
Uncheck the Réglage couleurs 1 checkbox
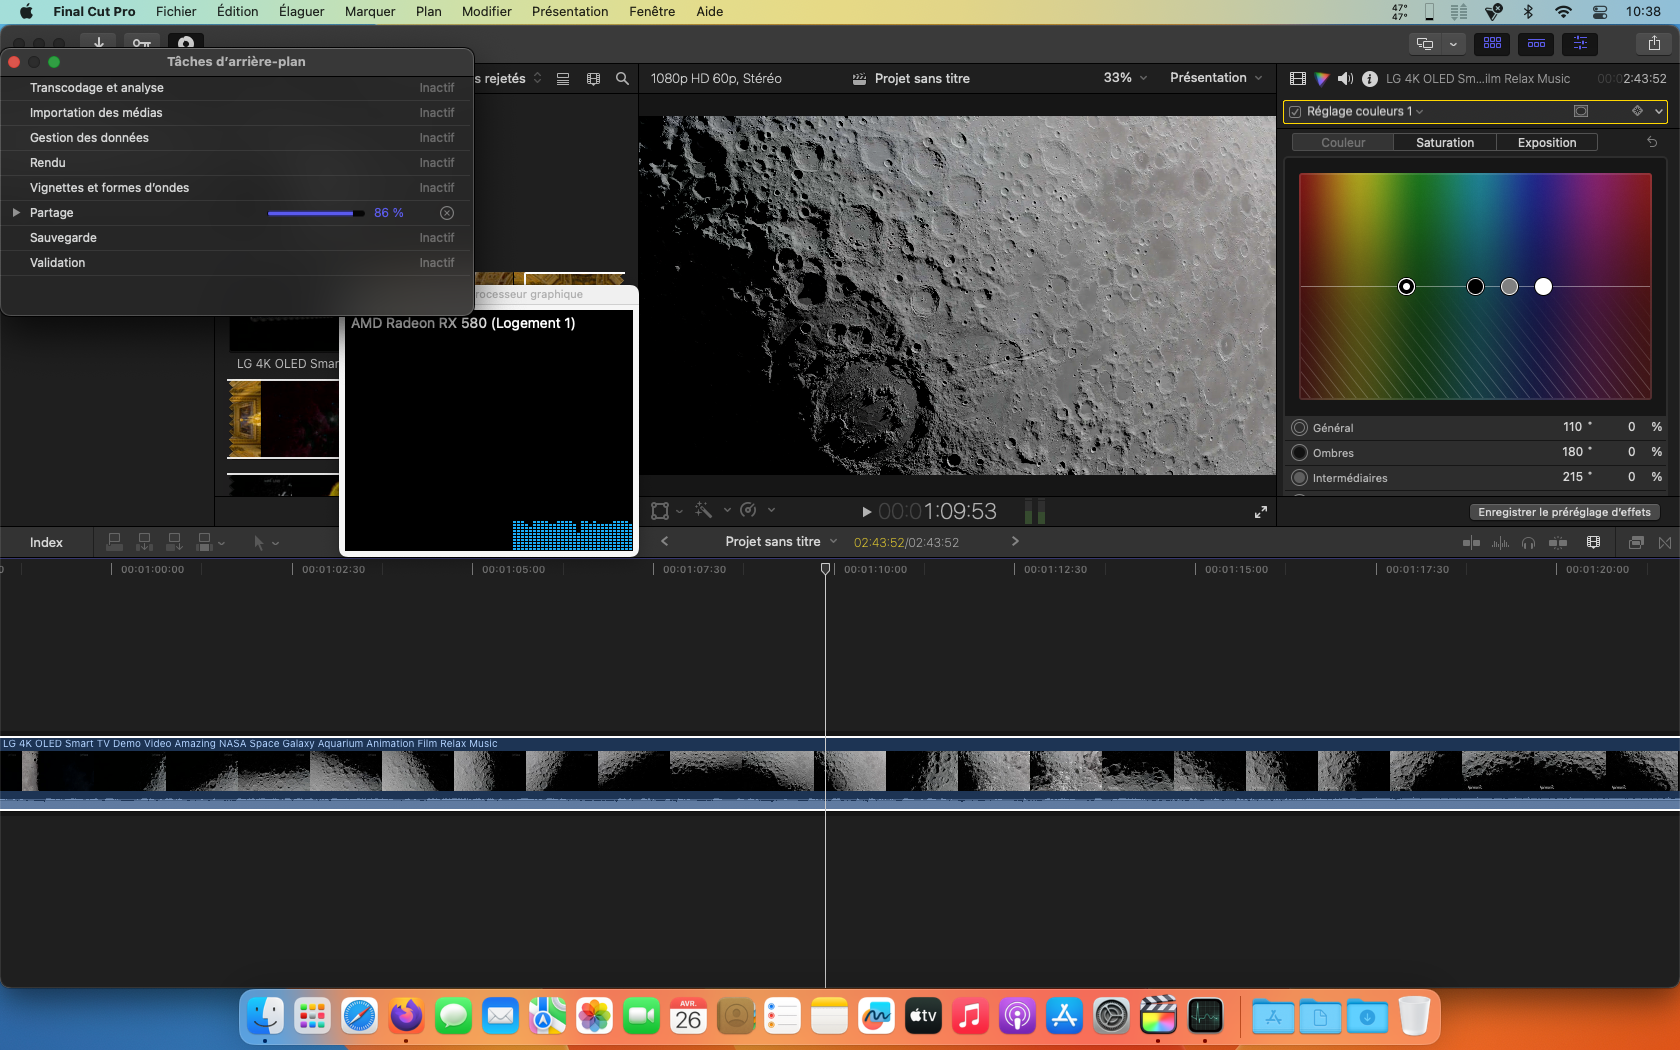click(x=1295, y=112)
